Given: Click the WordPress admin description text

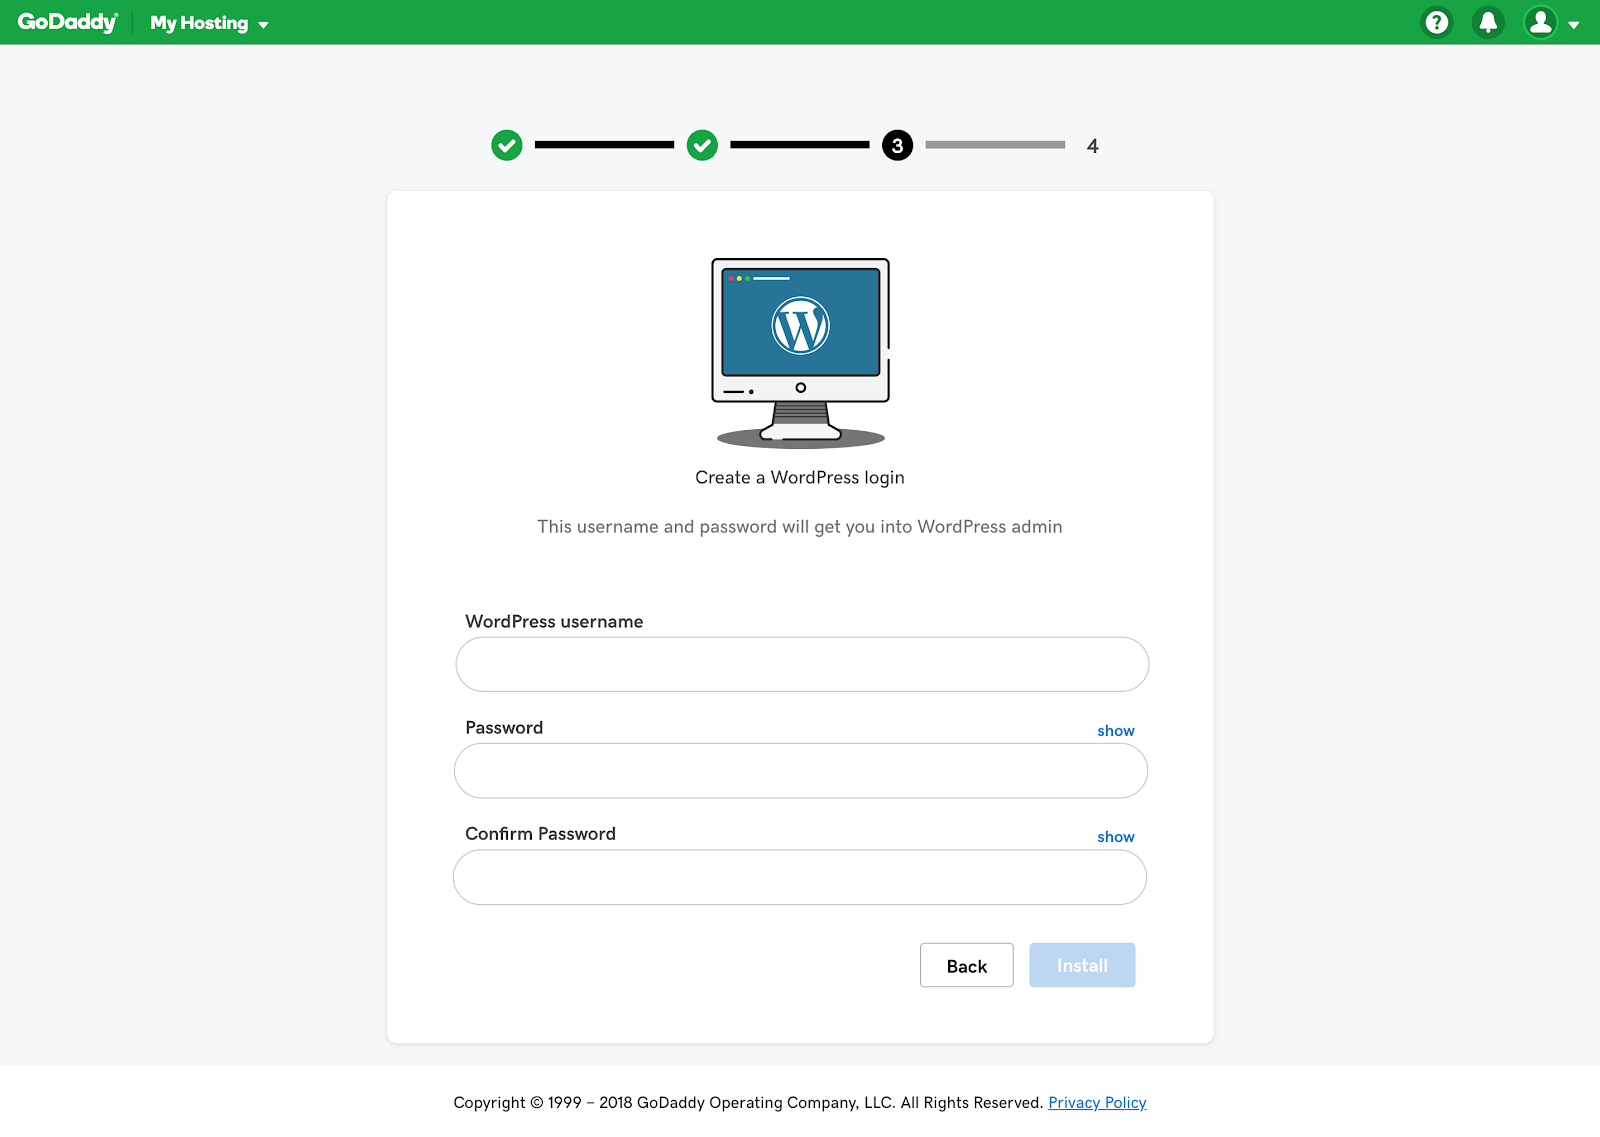Looking at the screenshot, I should click(800, 527).
